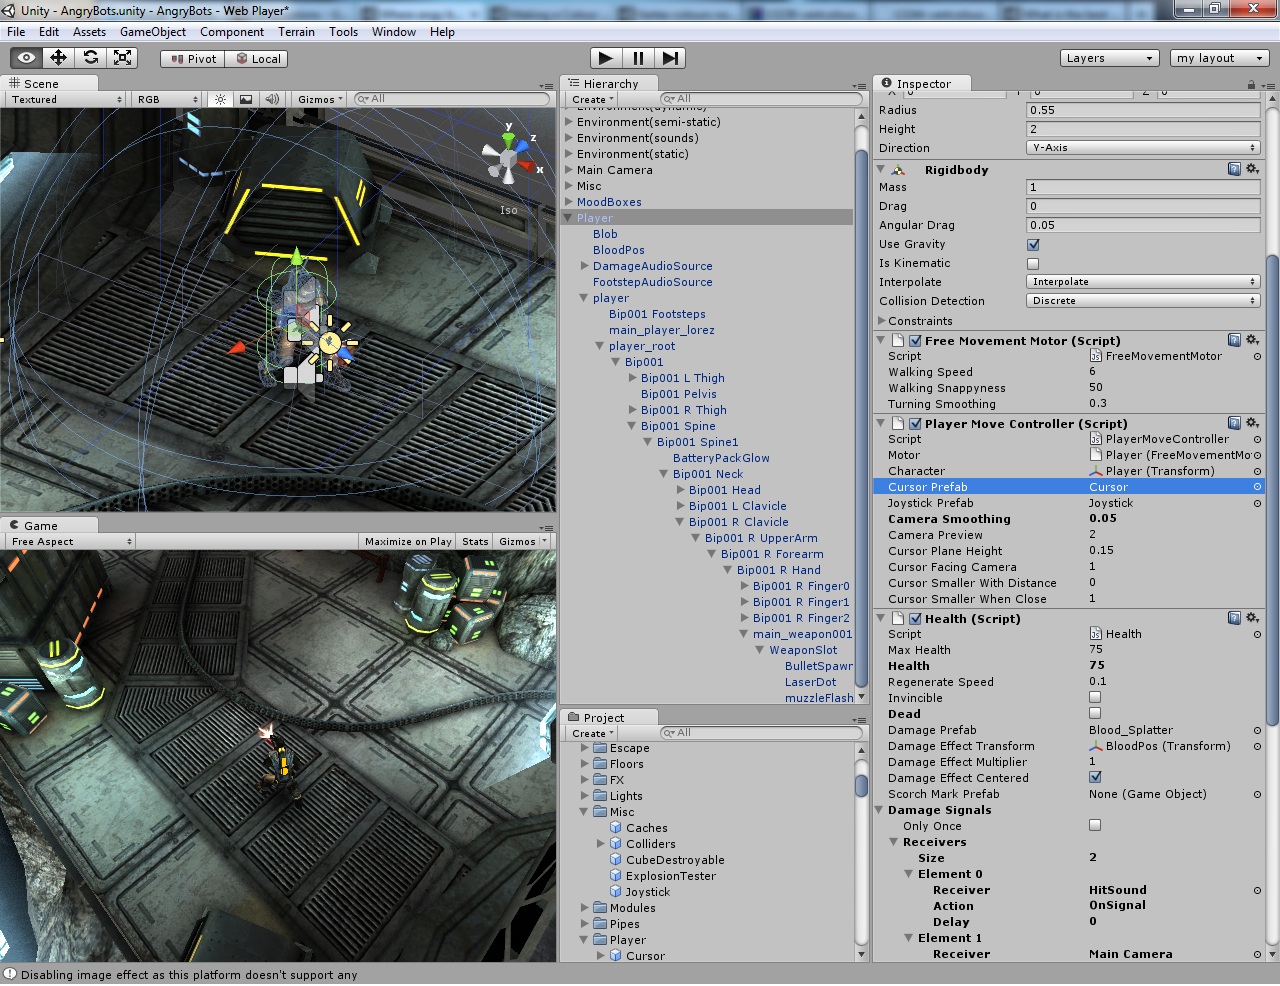
Task: Open the Component menu
Action: click(x=232, y=32)
